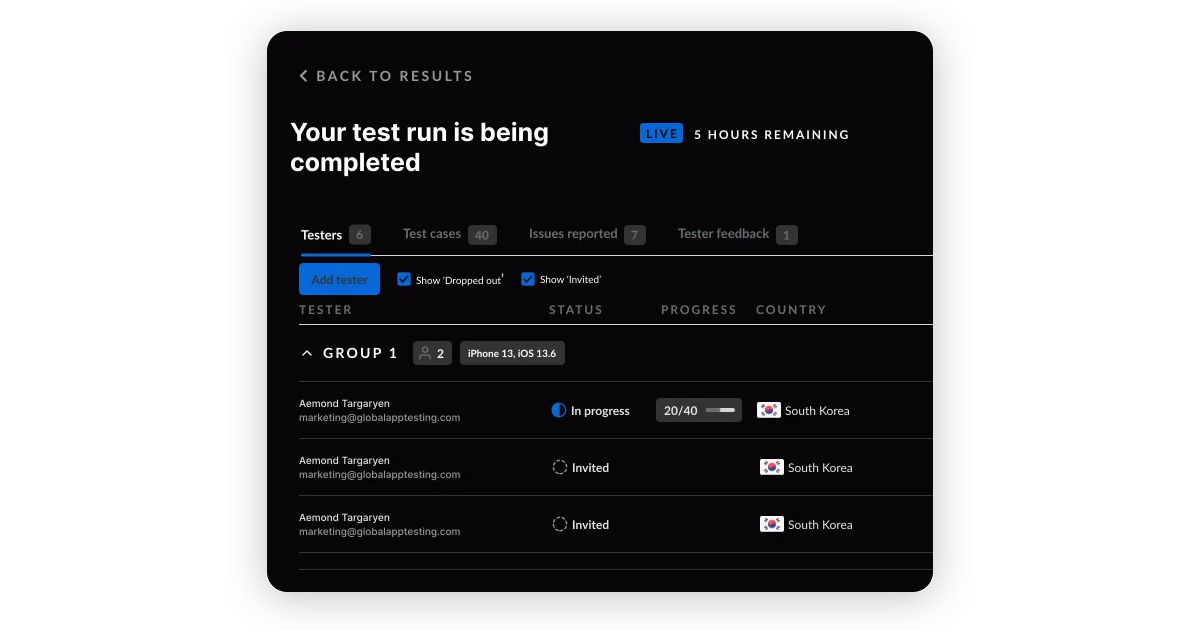Select the Tester feedback tab
Screen dimensions: 1200x630
click(723, 234)
